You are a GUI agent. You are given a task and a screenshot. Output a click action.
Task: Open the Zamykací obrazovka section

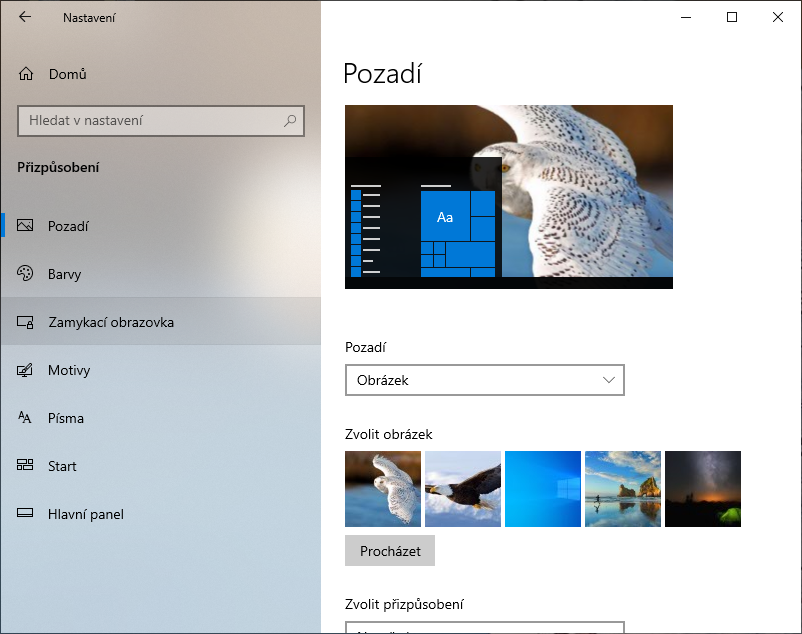coord(111,322)
